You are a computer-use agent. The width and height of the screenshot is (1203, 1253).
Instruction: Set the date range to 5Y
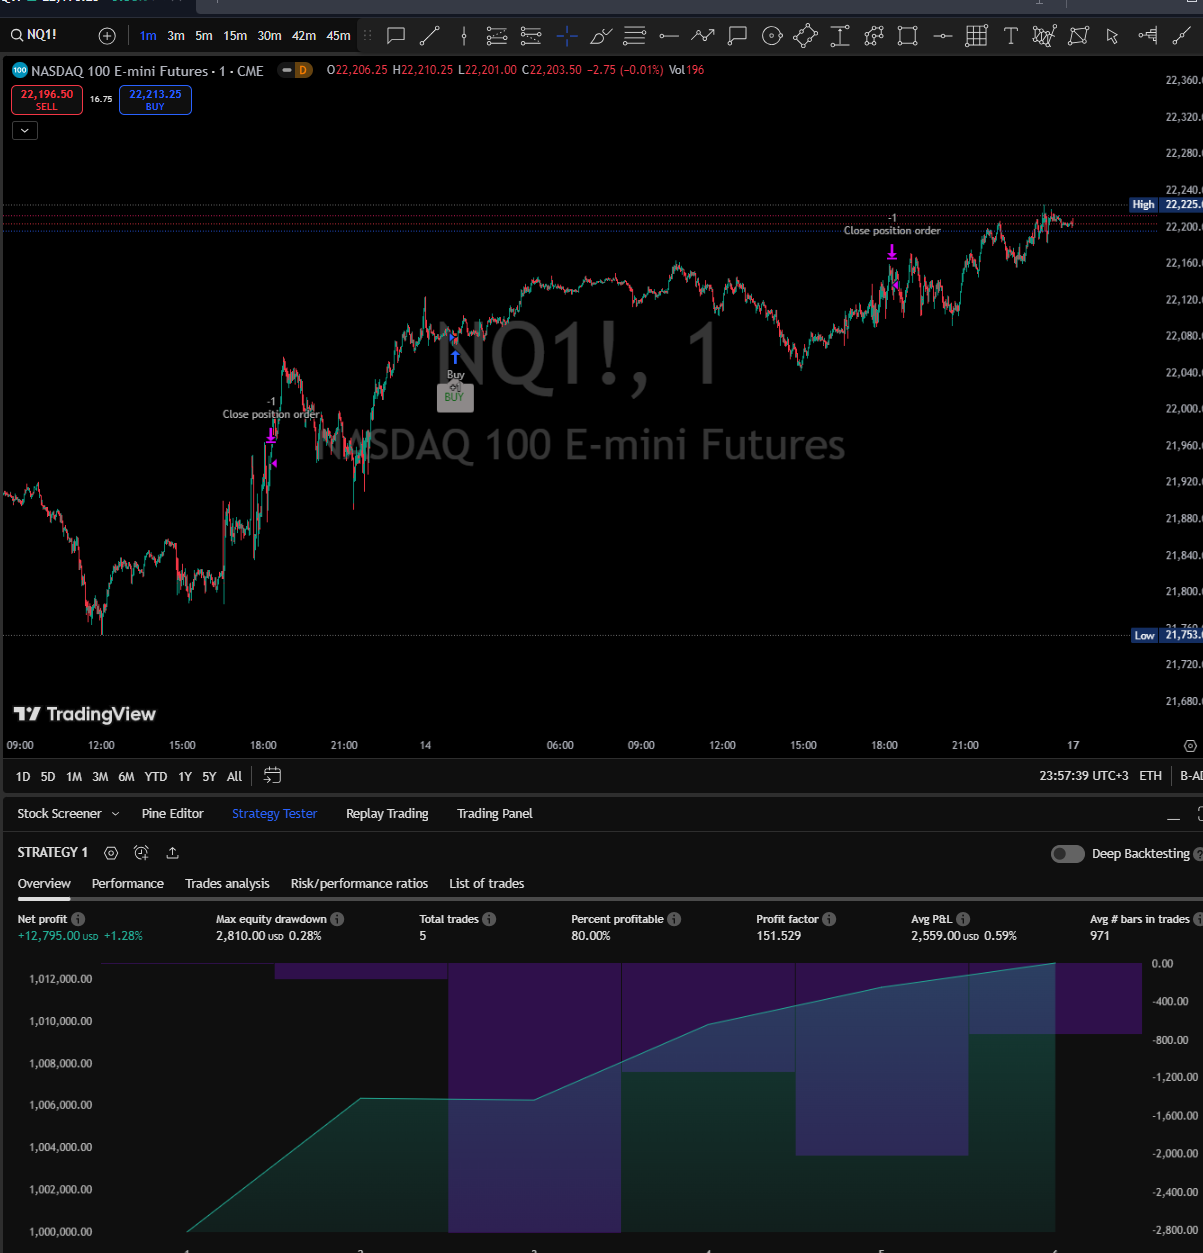click(x=209, y=776)
